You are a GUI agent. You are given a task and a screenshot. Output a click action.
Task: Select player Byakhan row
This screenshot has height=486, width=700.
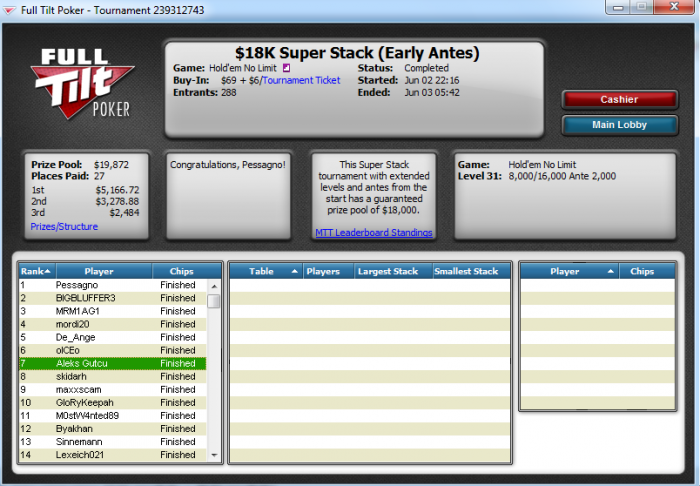click(x=112, y=429)
